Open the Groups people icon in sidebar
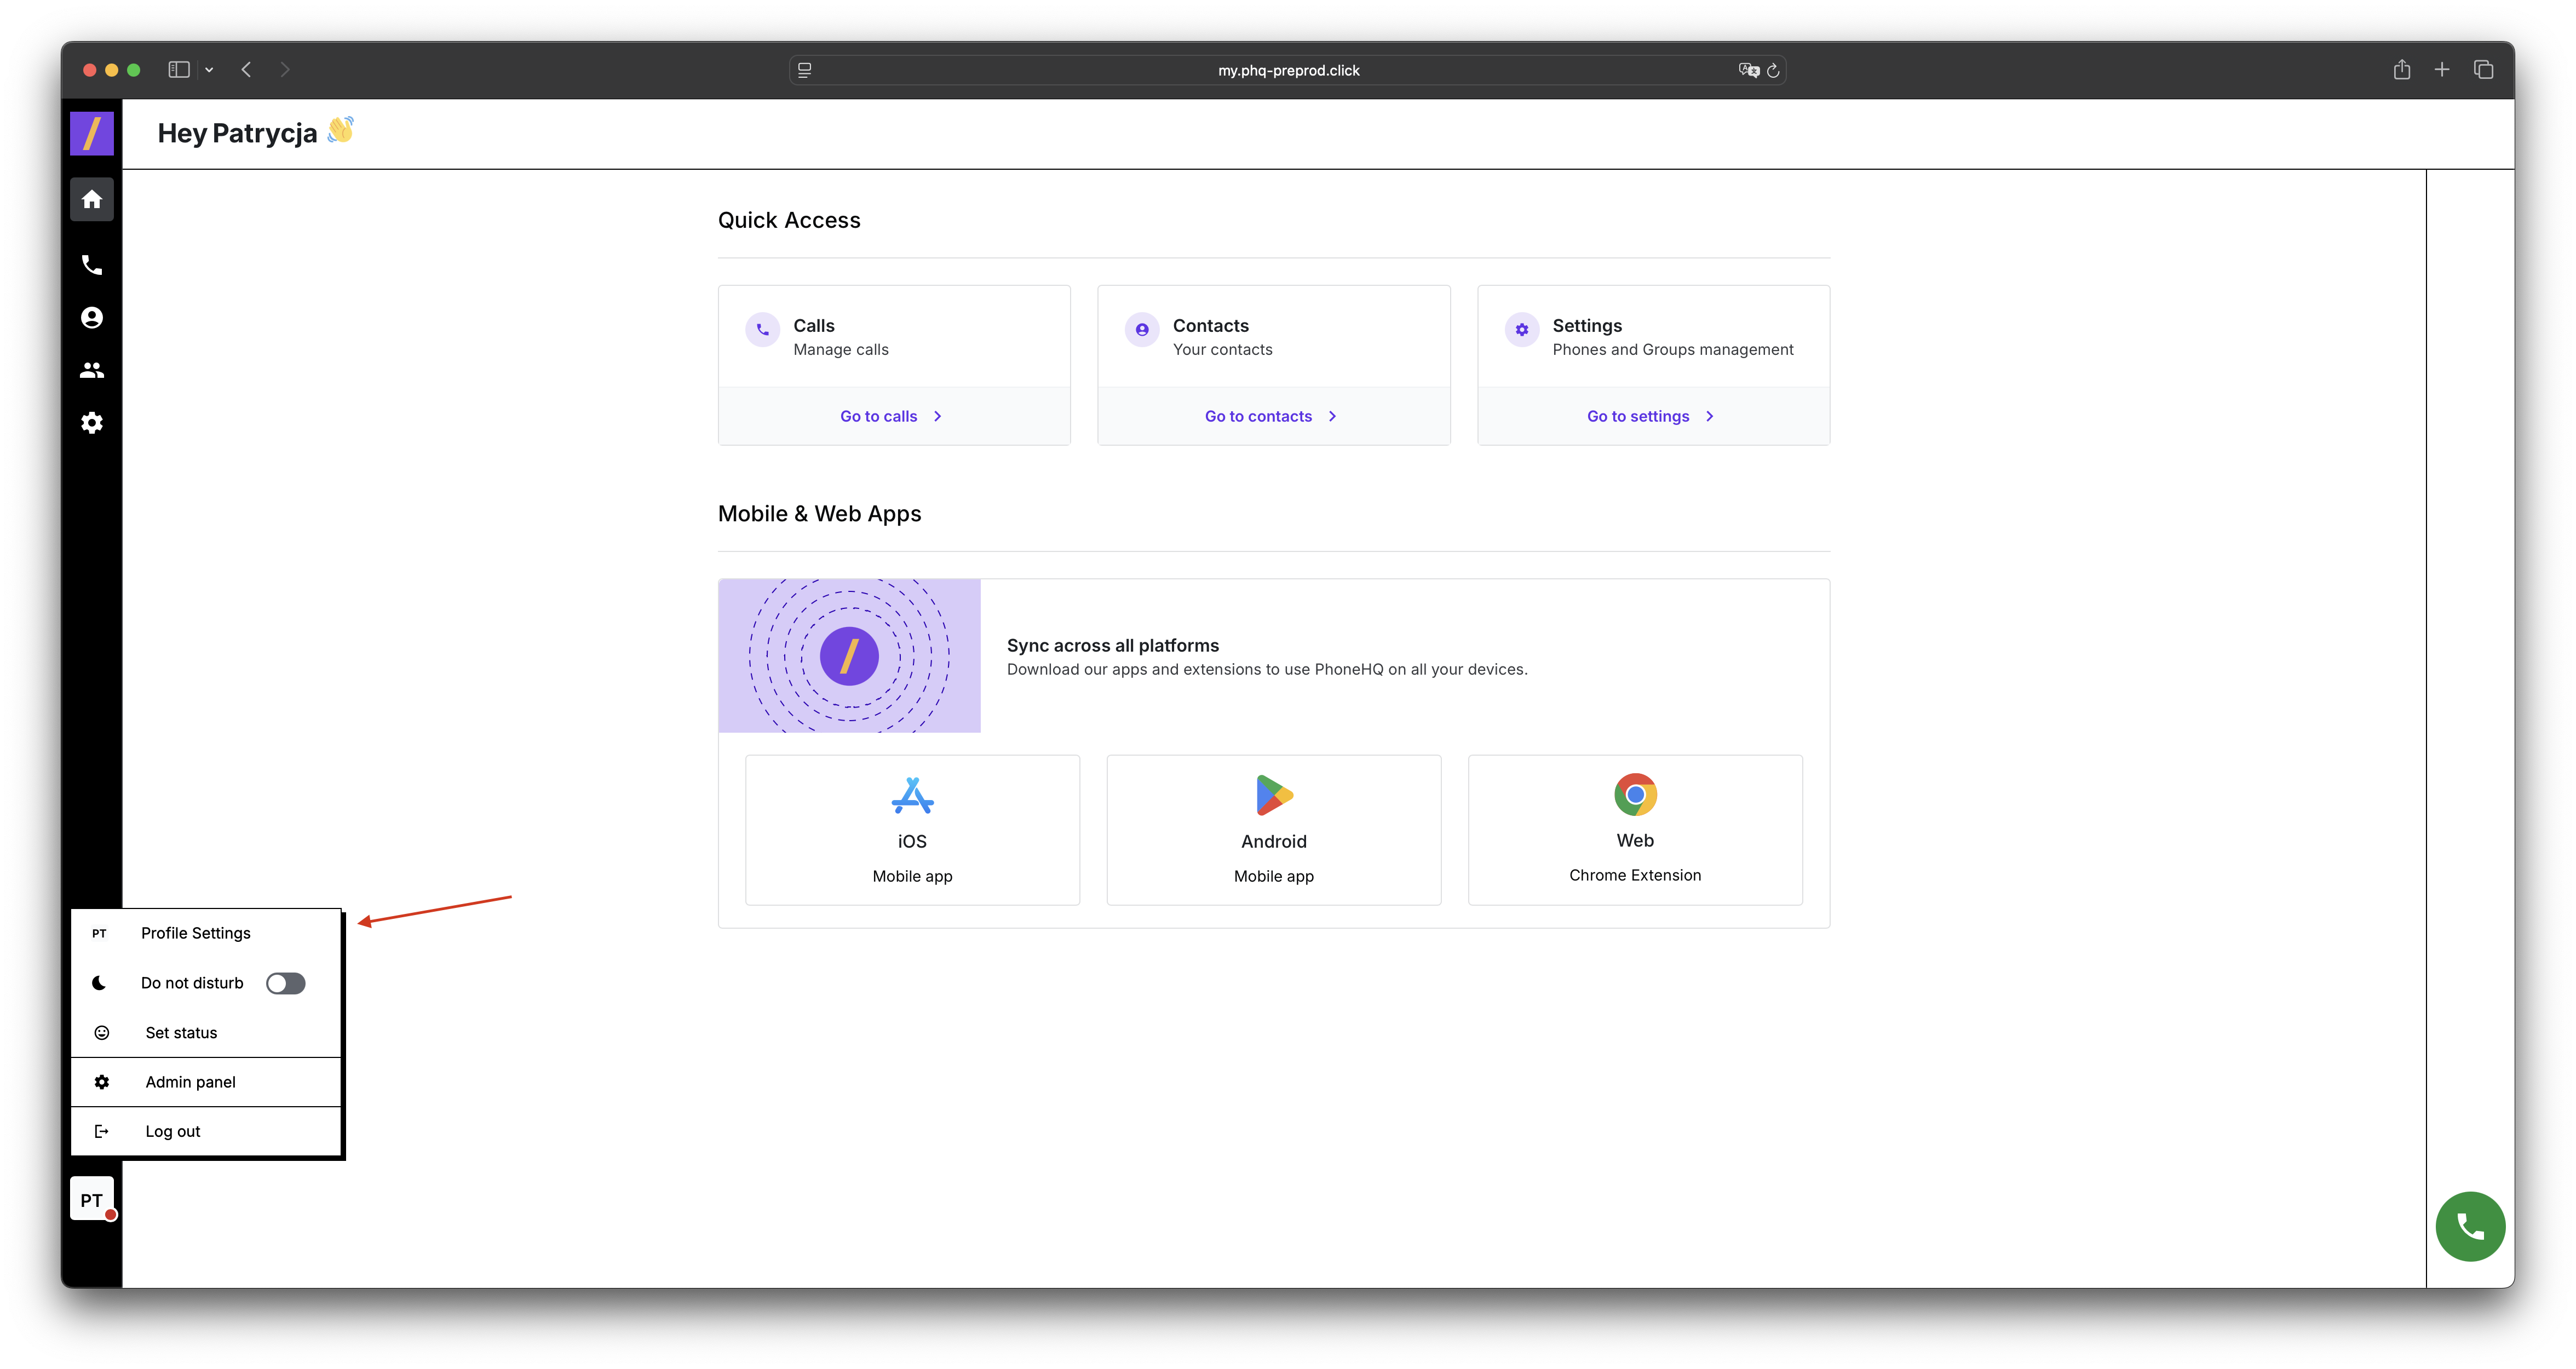The image size is (2576, 1369). (91, 370)
